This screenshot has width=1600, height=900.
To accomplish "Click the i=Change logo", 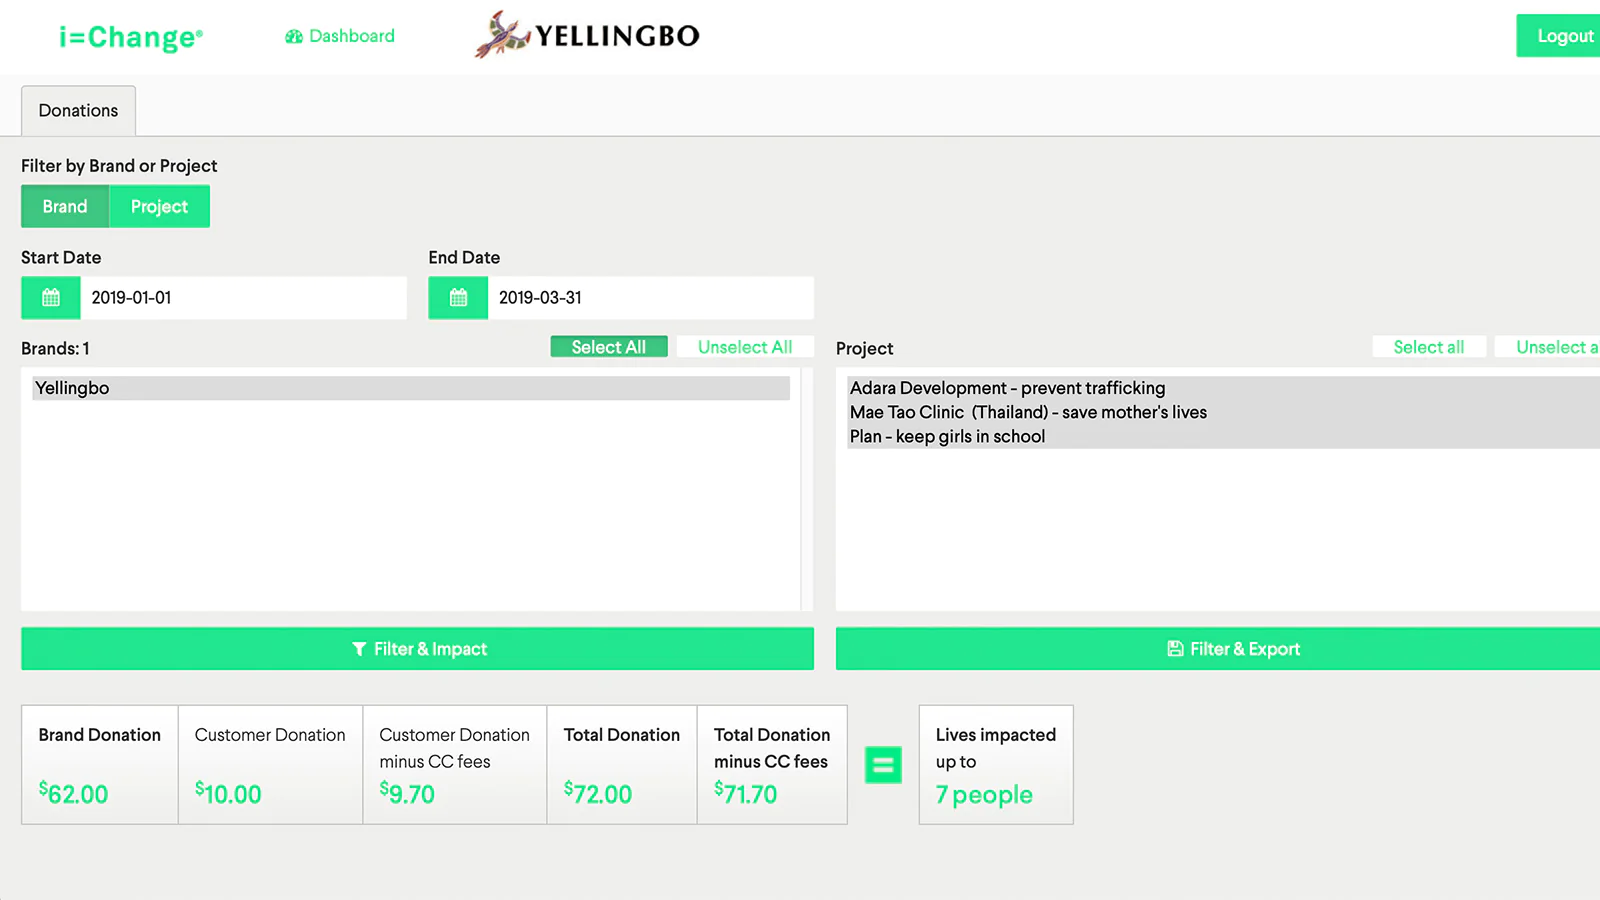I will pos(131,37).
